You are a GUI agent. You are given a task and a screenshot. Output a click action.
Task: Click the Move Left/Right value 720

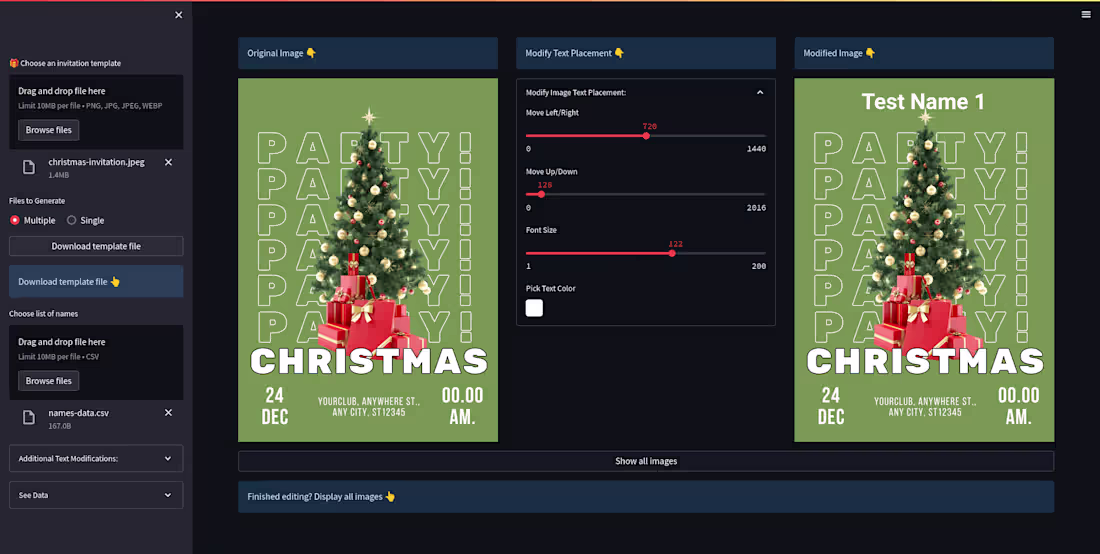coord(650,126)
